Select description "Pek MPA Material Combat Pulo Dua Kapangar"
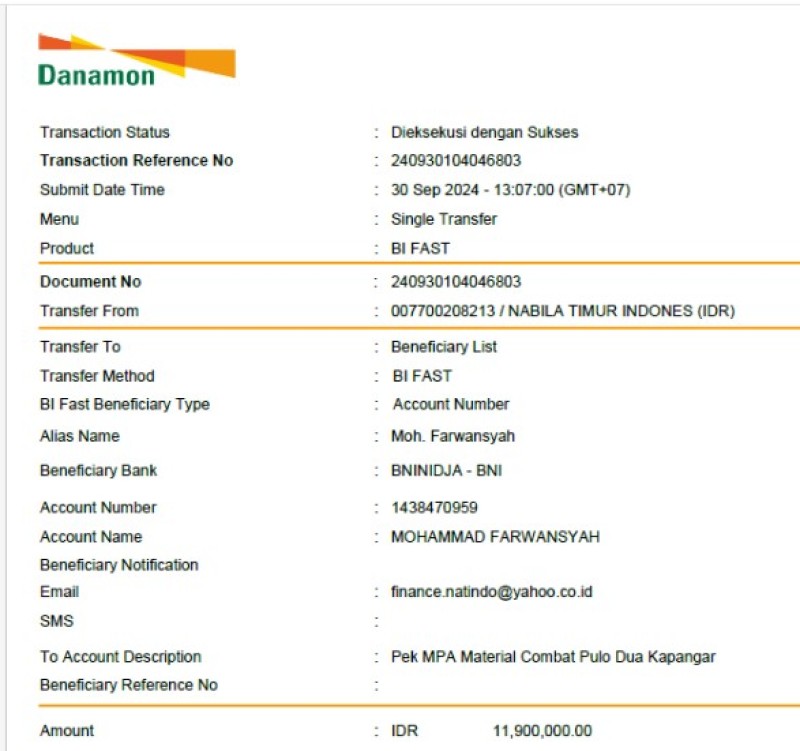 point(553,657)
